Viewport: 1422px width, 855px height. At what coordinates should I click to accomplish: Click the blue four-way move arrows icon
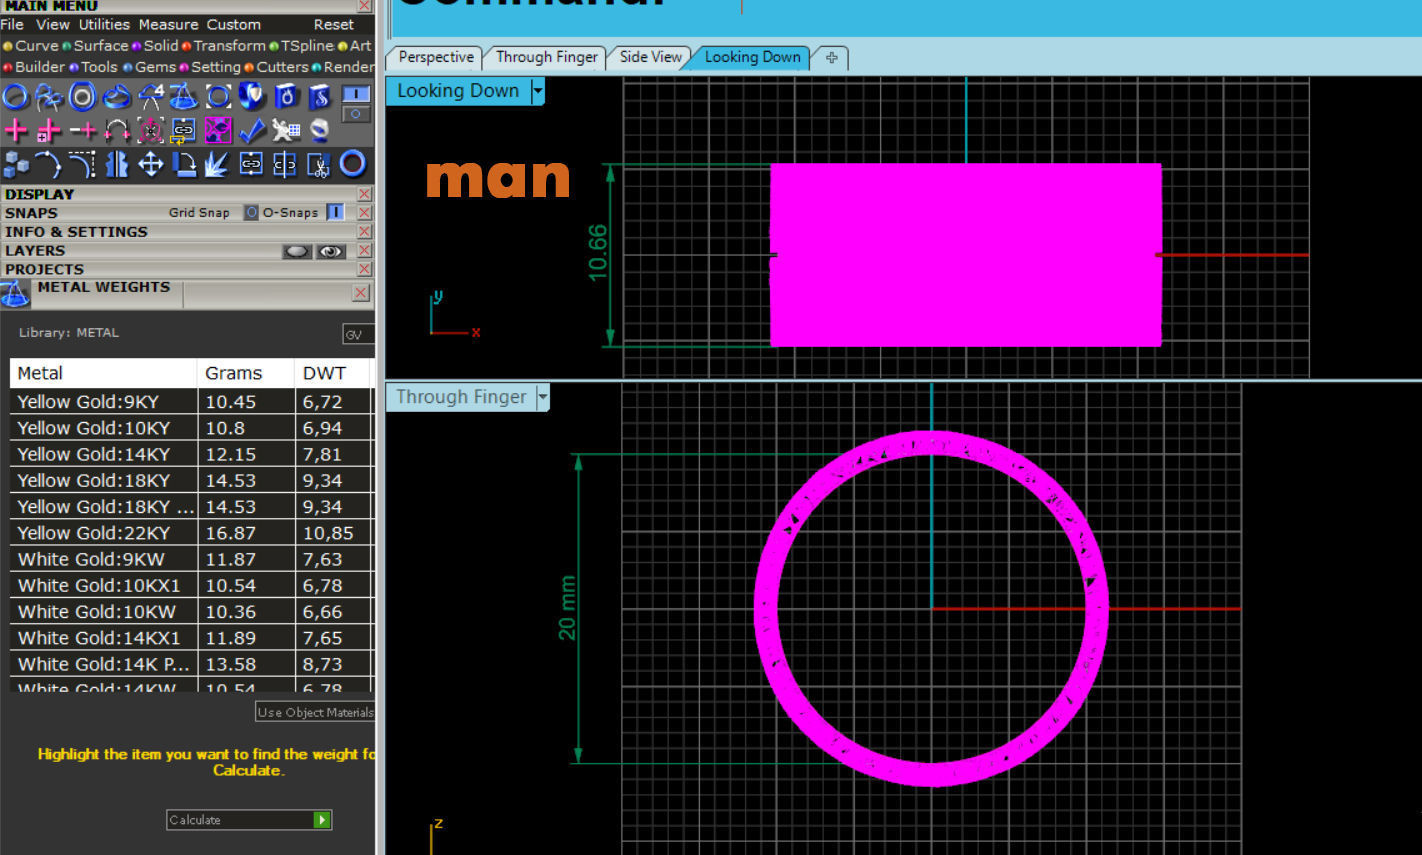(x=150, y=164)
